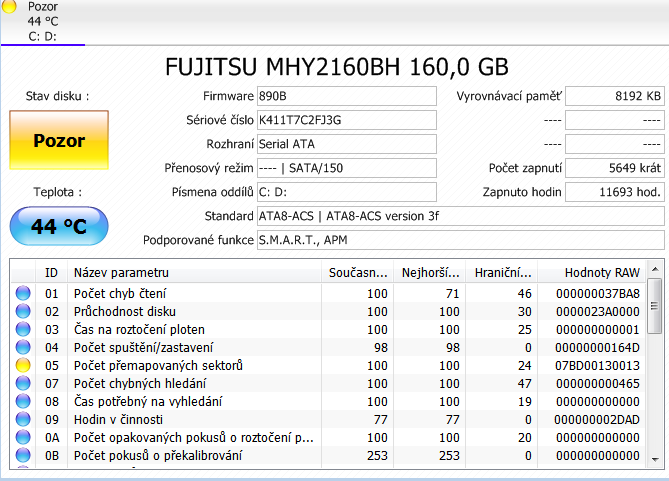
Task: Click blue status icon for attribute 02
Action: point(23,311)
